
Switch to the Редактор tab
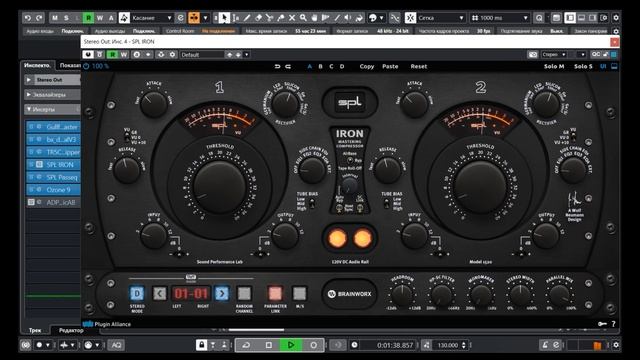click(x=71, y=330)
